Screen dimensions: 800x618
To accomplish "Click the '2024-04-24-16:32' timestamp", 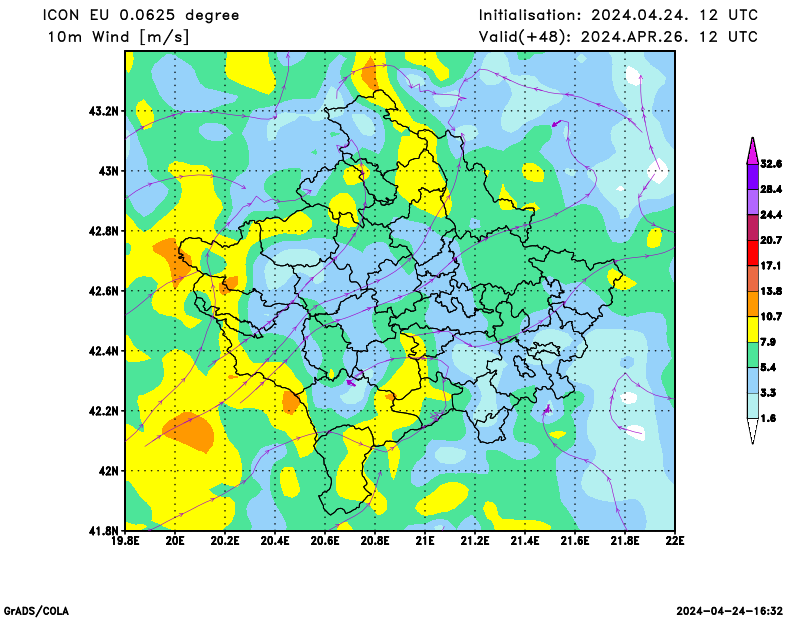I will 730,611.
